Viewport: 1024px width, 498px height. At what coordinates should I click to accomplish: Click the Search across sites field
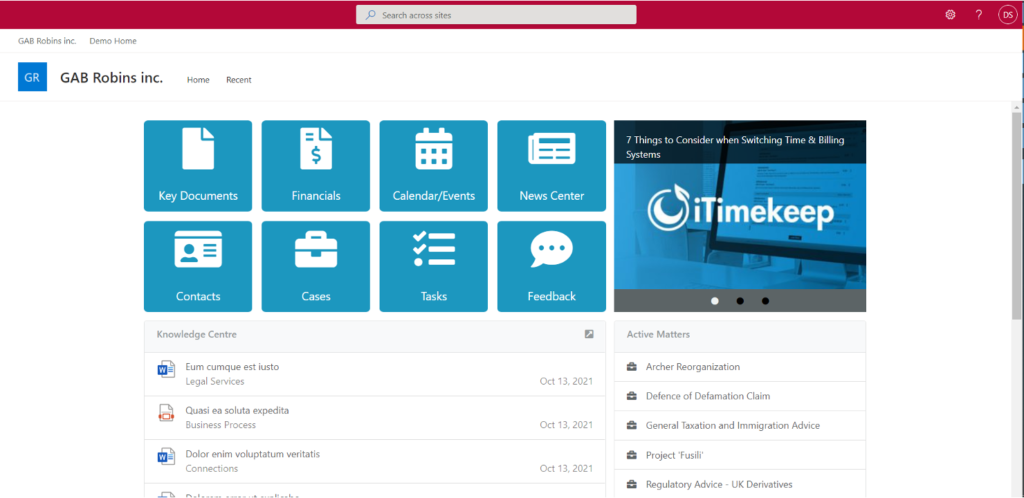tap(496, 15)
